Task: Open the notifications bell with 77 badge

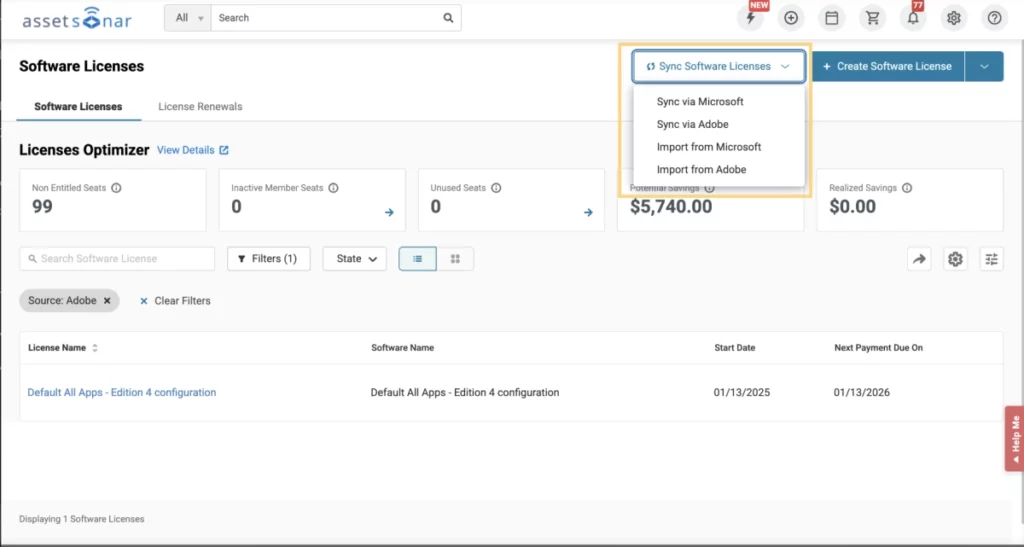Action: pyautogui.click(x=913, y=18)
